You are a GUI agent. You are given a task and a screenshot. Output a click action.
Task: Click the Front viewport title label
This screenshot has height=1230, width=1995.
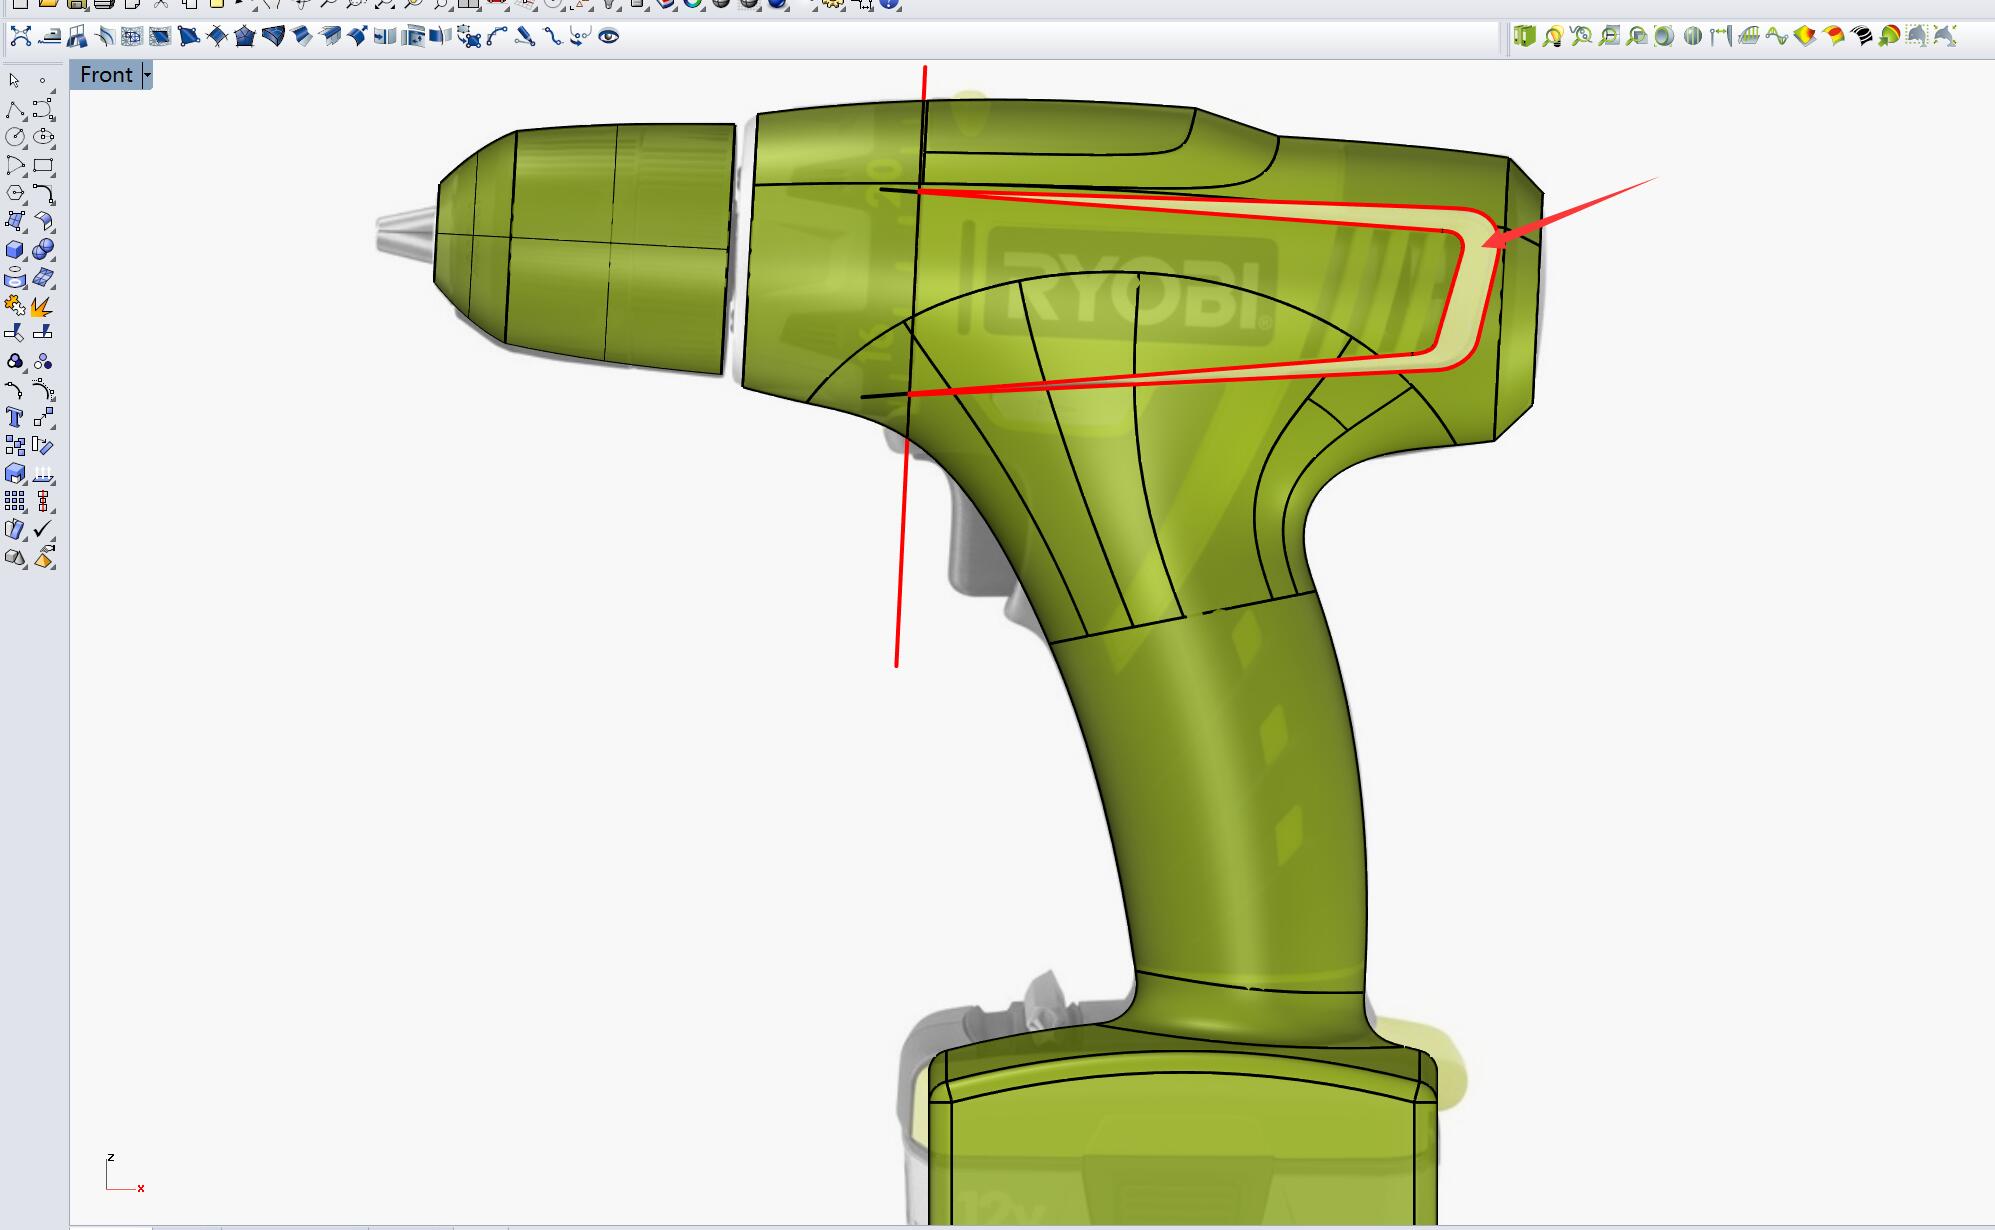[x=106, y=75]
